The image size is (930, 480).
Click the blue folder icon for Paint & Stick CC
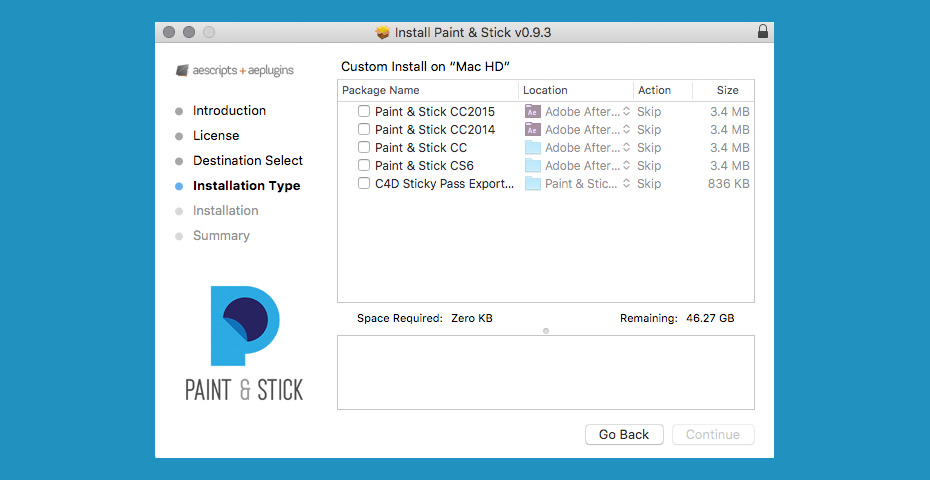(533, 147)
